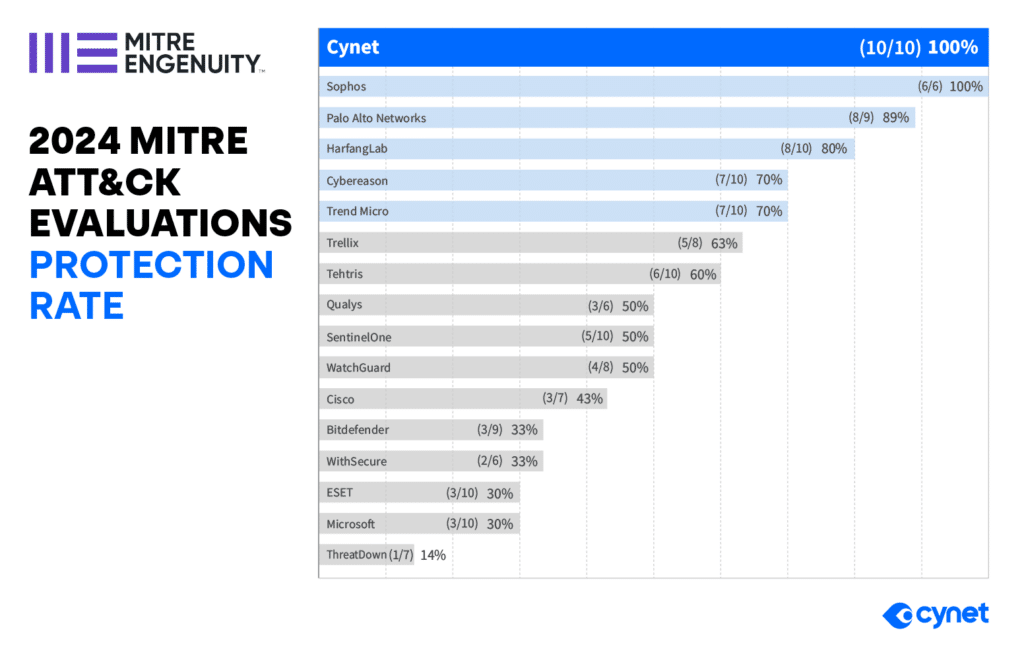Select the Trellix 63% bar
The image size is (1024, 647).
point(530,243)
